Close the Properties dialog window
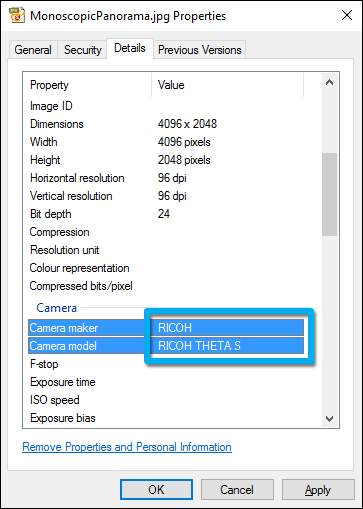 [347, 15]
